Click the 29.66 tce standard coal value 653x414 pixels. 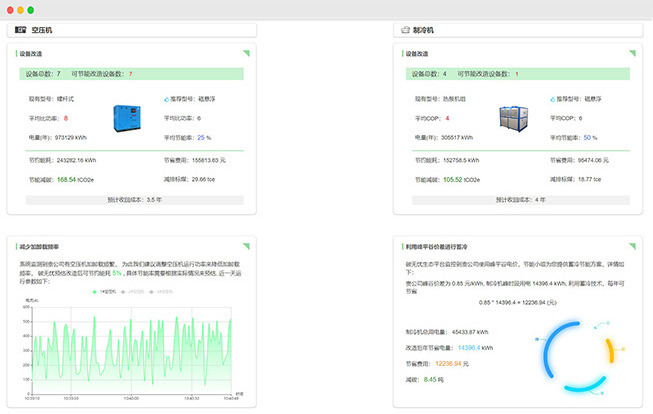pyautogui.click(x=203, y=180)
